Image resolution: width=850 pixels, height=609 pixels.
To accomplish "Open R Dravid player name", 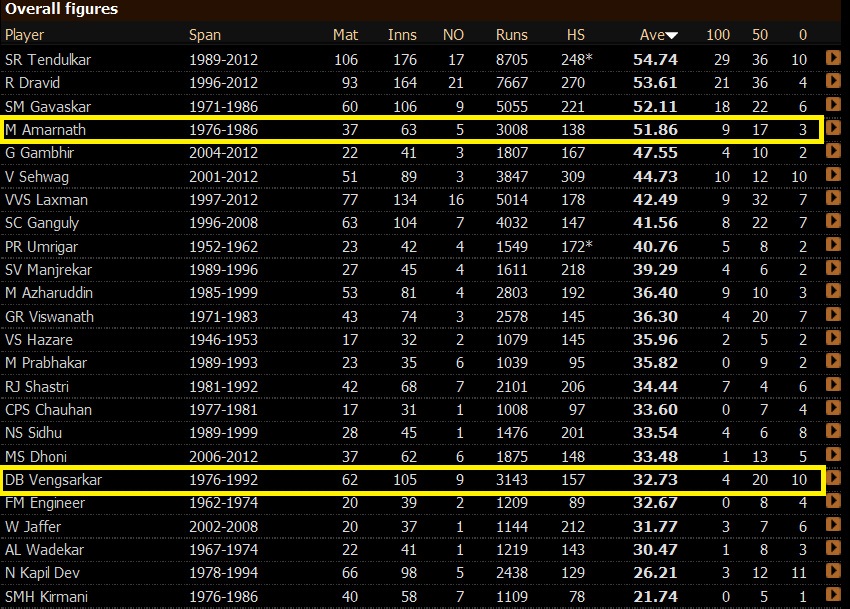I will click(33, 83).
